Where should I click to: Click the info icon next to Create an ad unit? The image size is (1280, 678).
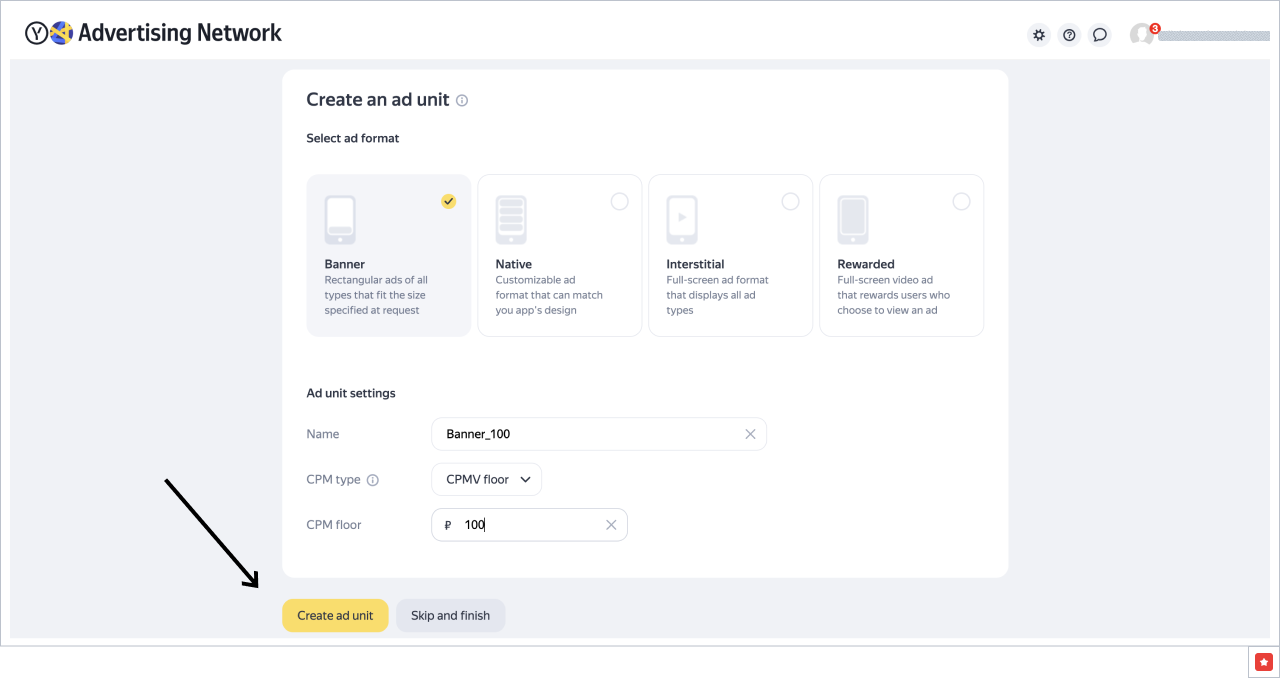pyautogui.click(x=461, y=100)
